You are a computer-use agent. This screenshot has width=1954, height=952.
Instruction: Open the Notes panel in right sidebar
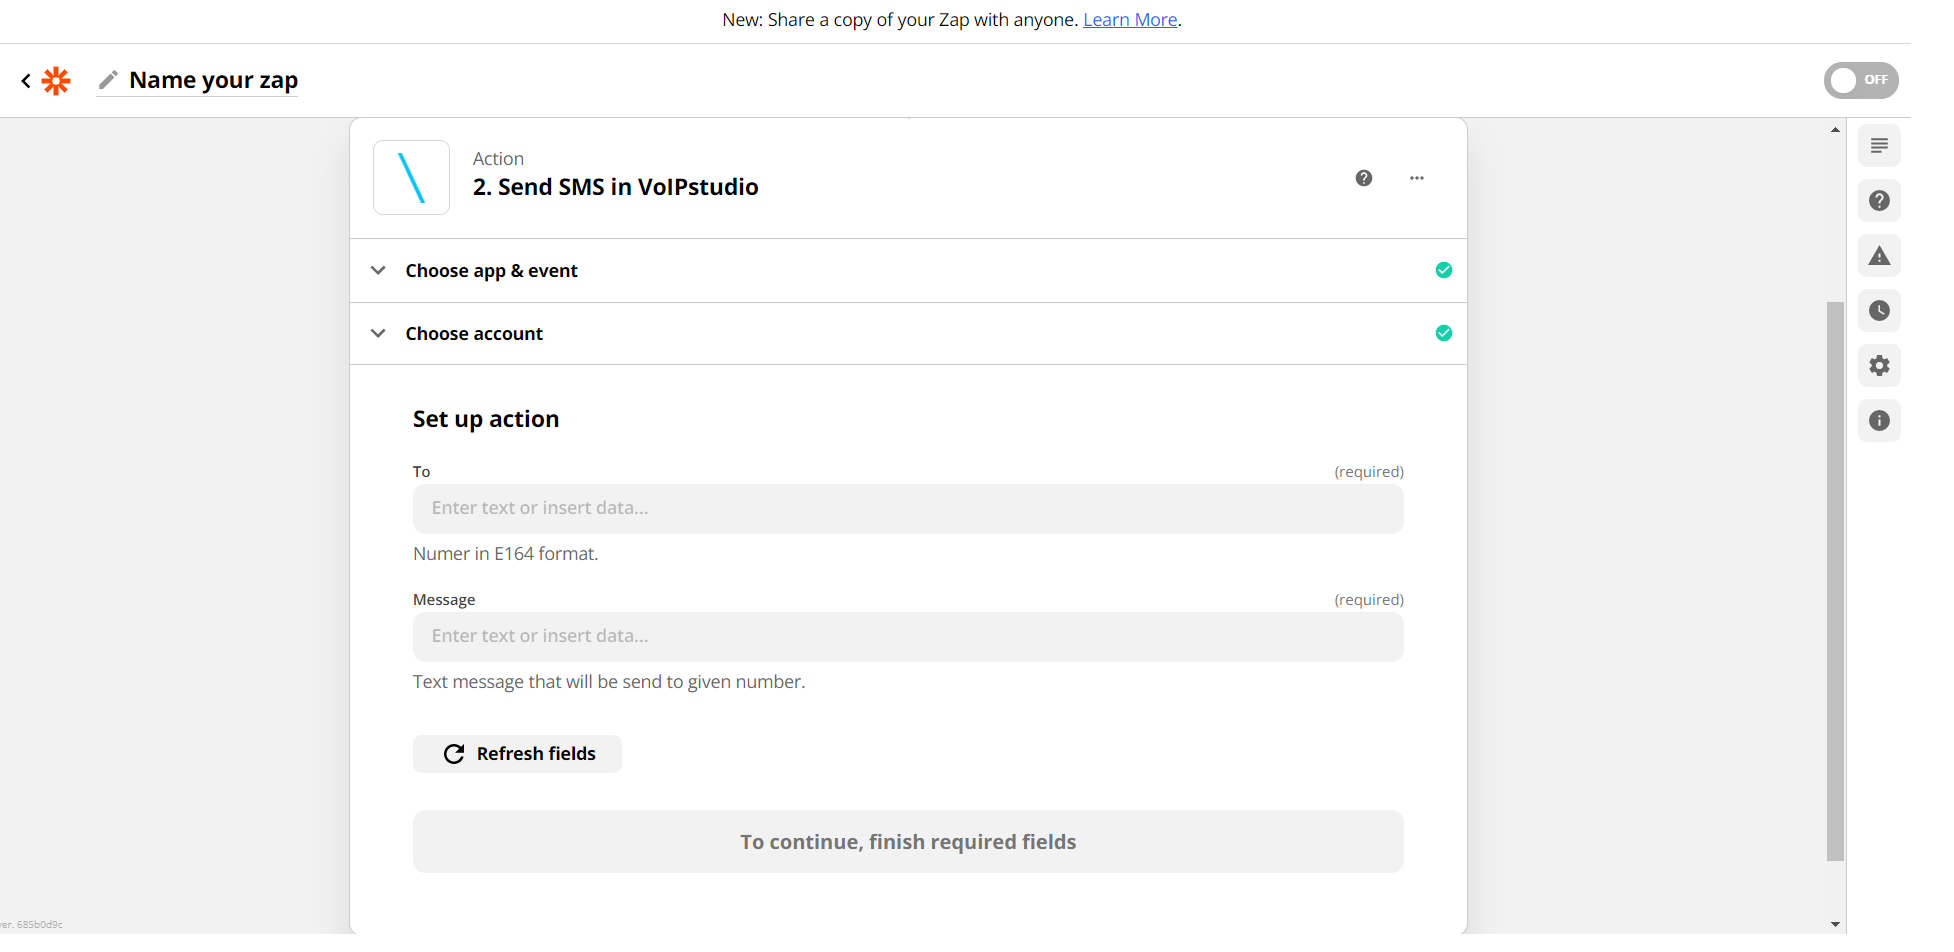(1880, 145)
